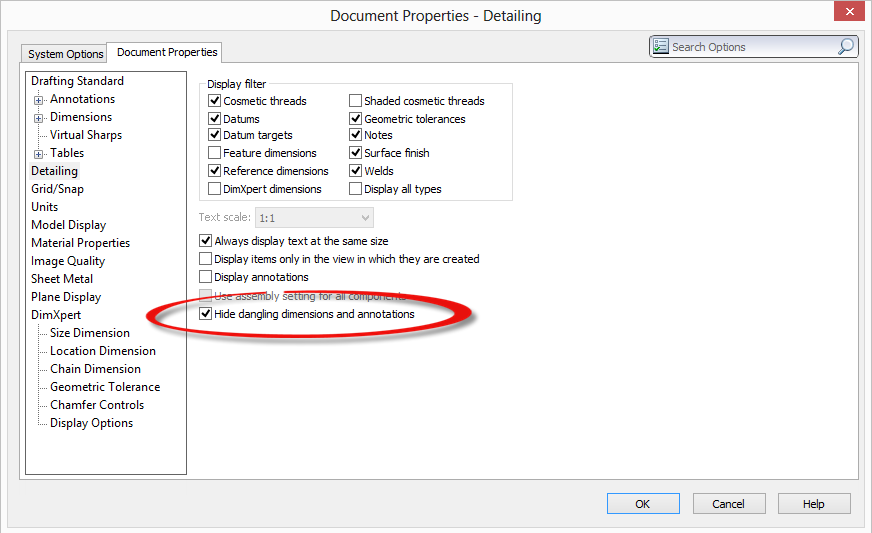
Task: Click the Cancel button
Action: (729, 504)
